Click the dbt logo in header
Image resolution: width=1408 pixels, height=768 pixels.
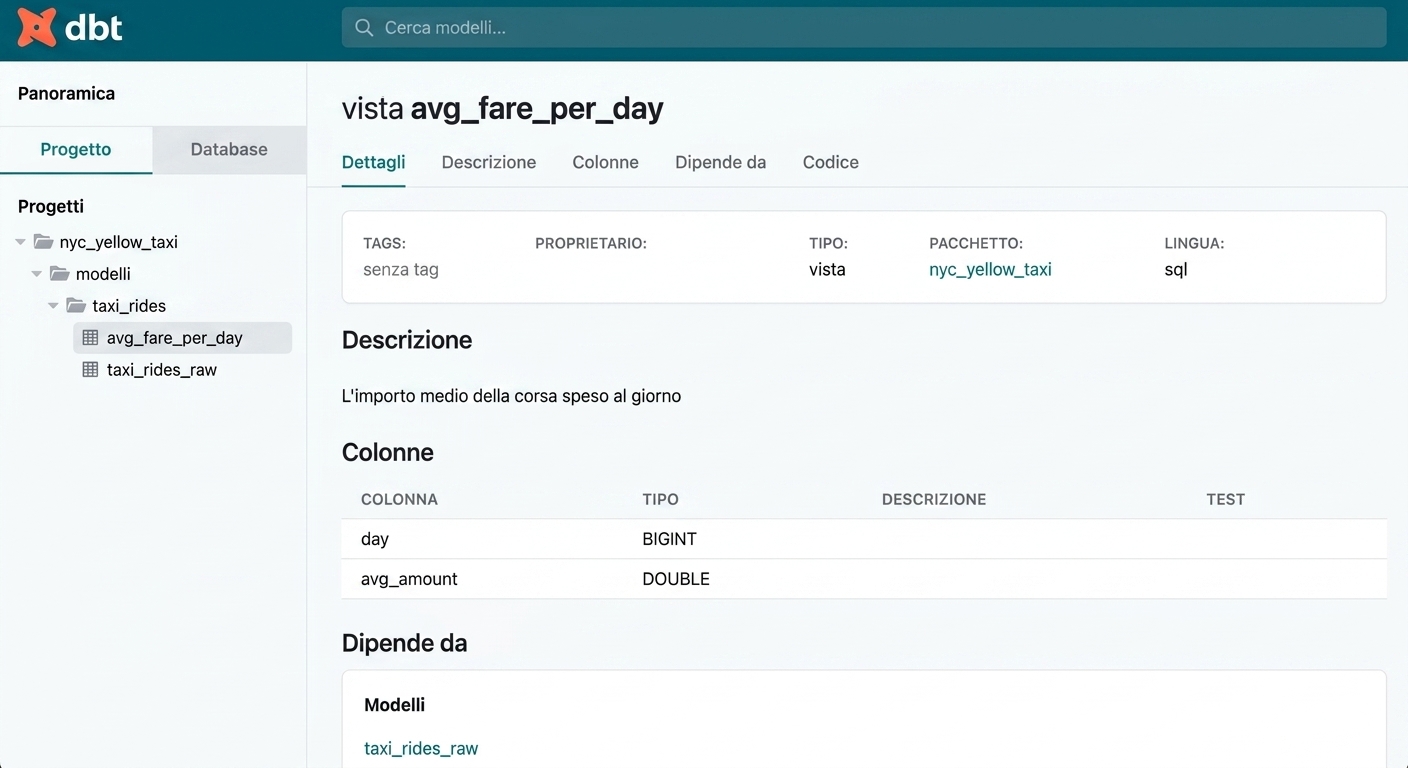tap(70, 27)
